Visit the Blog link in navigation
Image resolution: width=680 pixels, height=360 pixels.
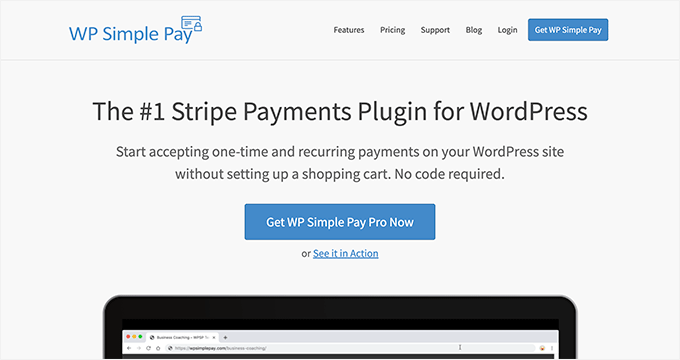click(474, 30)
